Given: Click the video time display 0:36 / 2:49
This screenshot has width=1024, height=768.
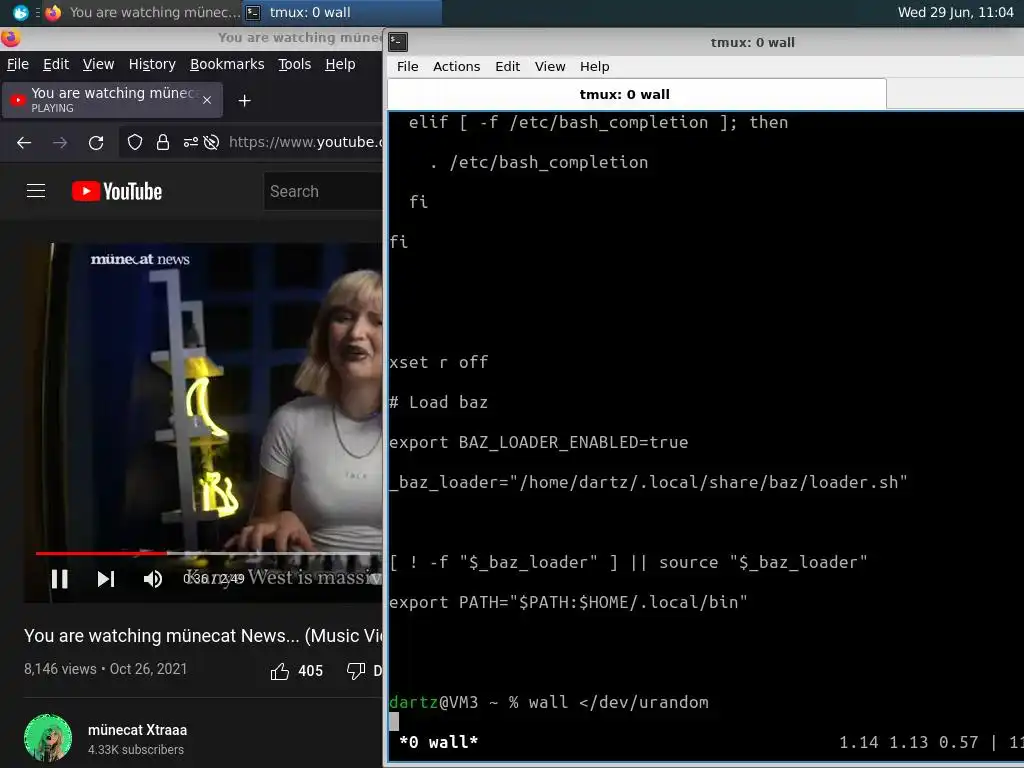Looking at the screenshot, I should [214, 579].
